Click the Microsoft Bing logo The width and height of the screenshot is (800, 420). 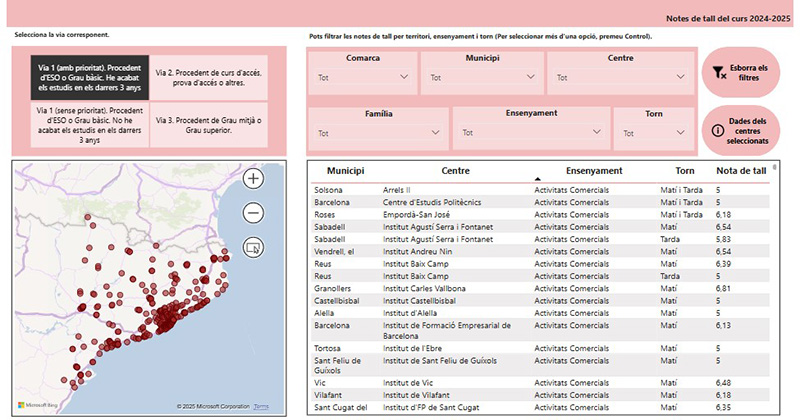click(x=38, y=406)
